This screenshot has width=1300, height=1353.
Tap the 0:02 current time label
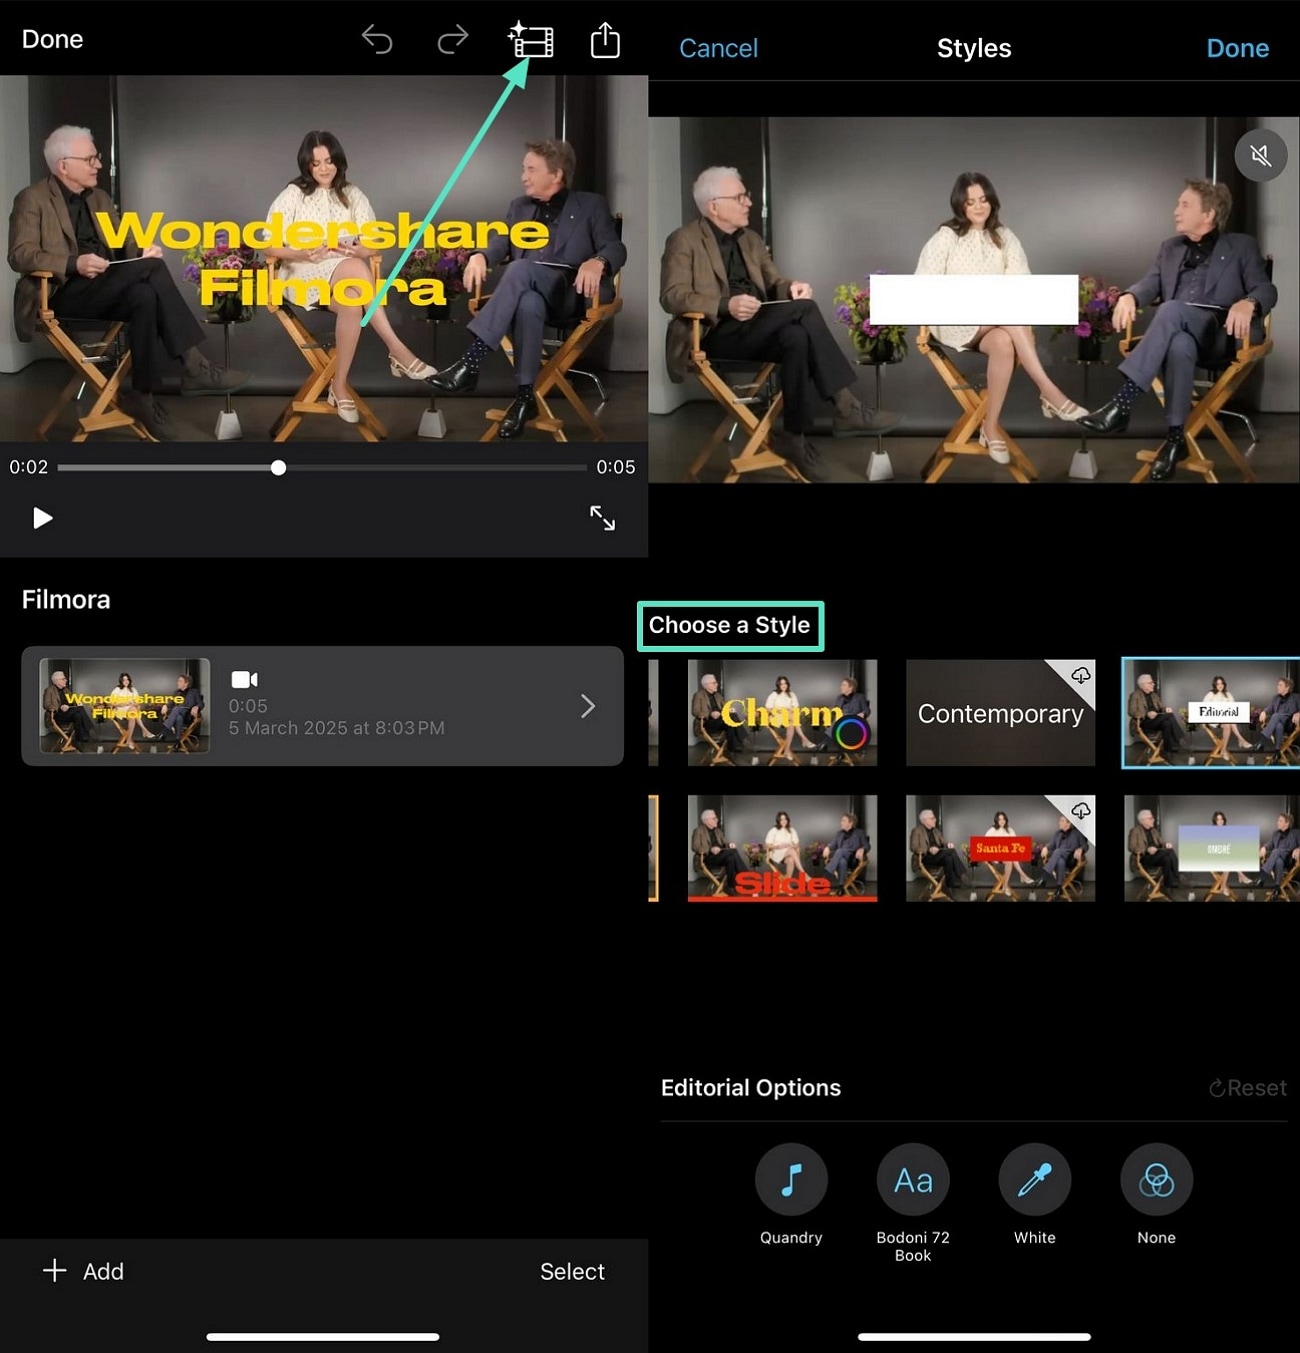29,467
